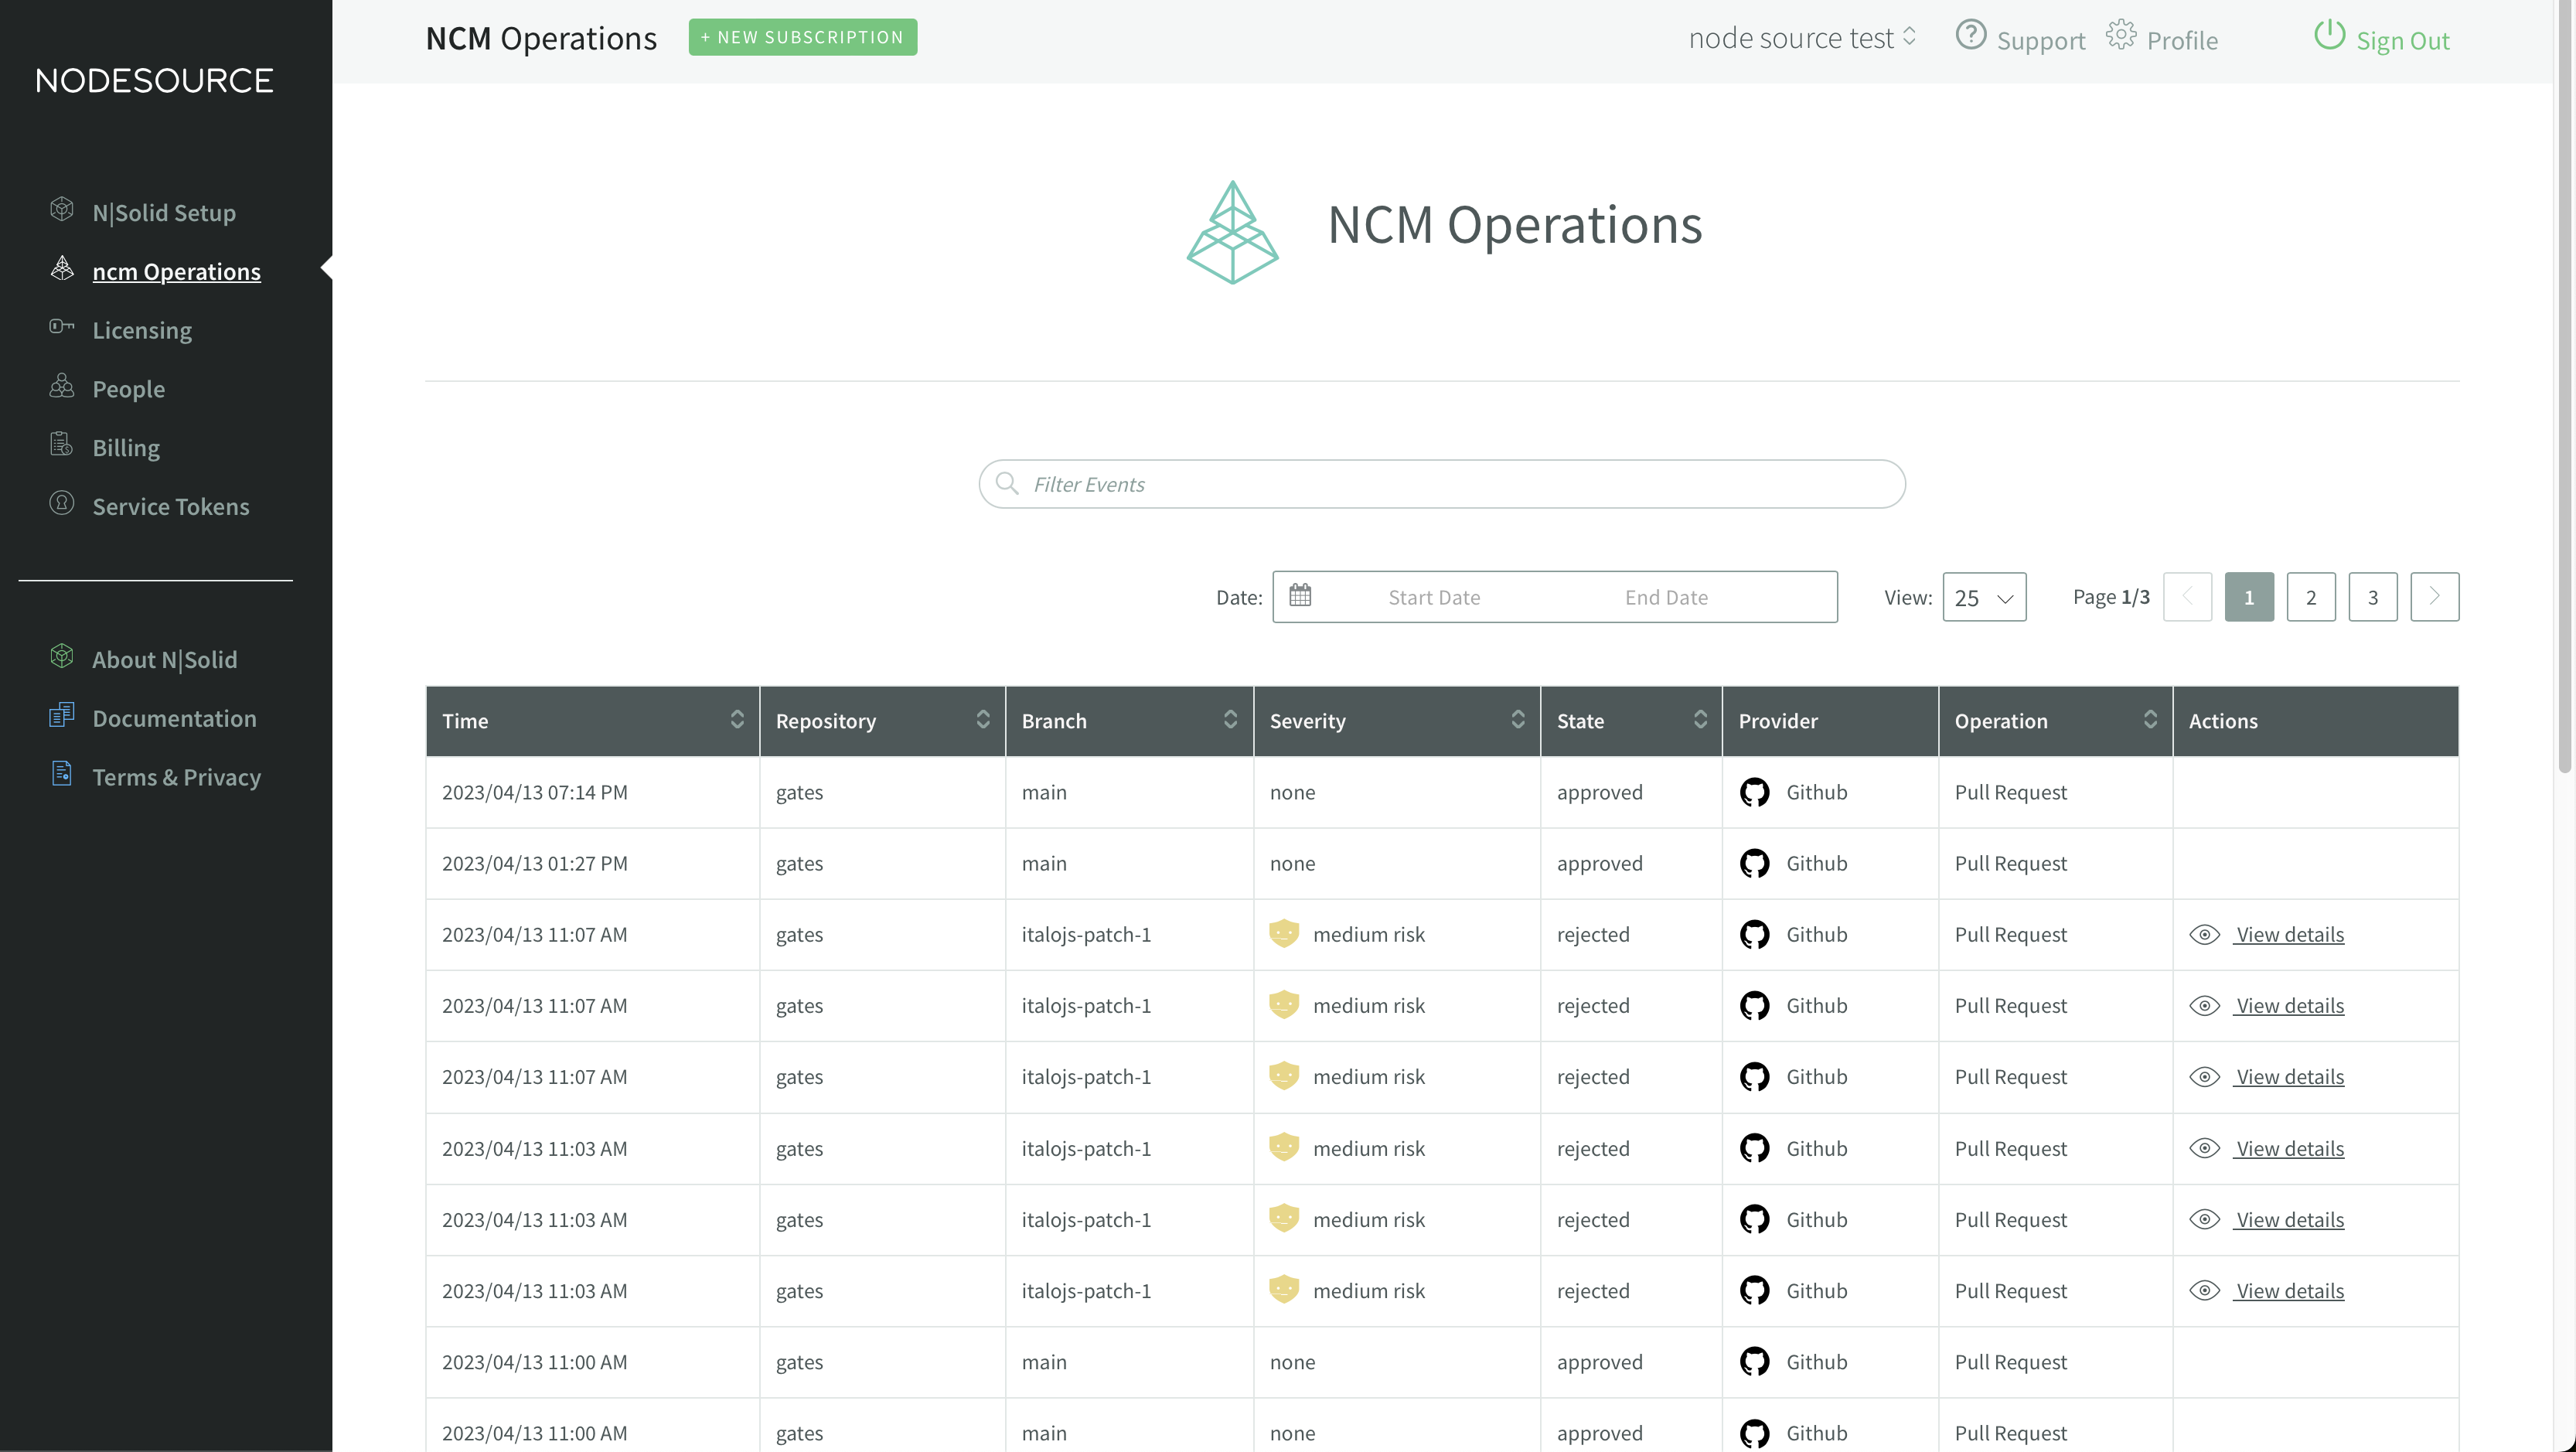Toggle sort arrows on the Severity column

(x=1517, y=720)
